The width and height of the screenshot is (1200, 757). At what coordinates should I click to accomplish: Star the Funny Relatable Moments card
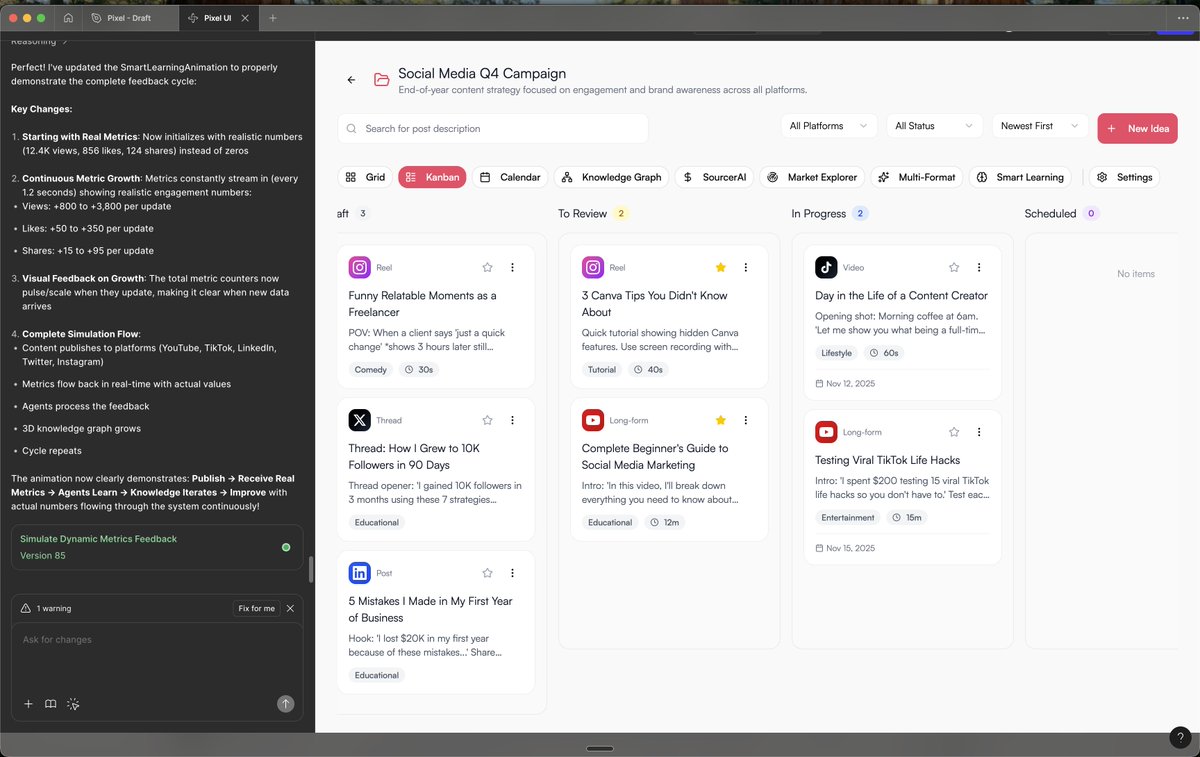point(487,267)
